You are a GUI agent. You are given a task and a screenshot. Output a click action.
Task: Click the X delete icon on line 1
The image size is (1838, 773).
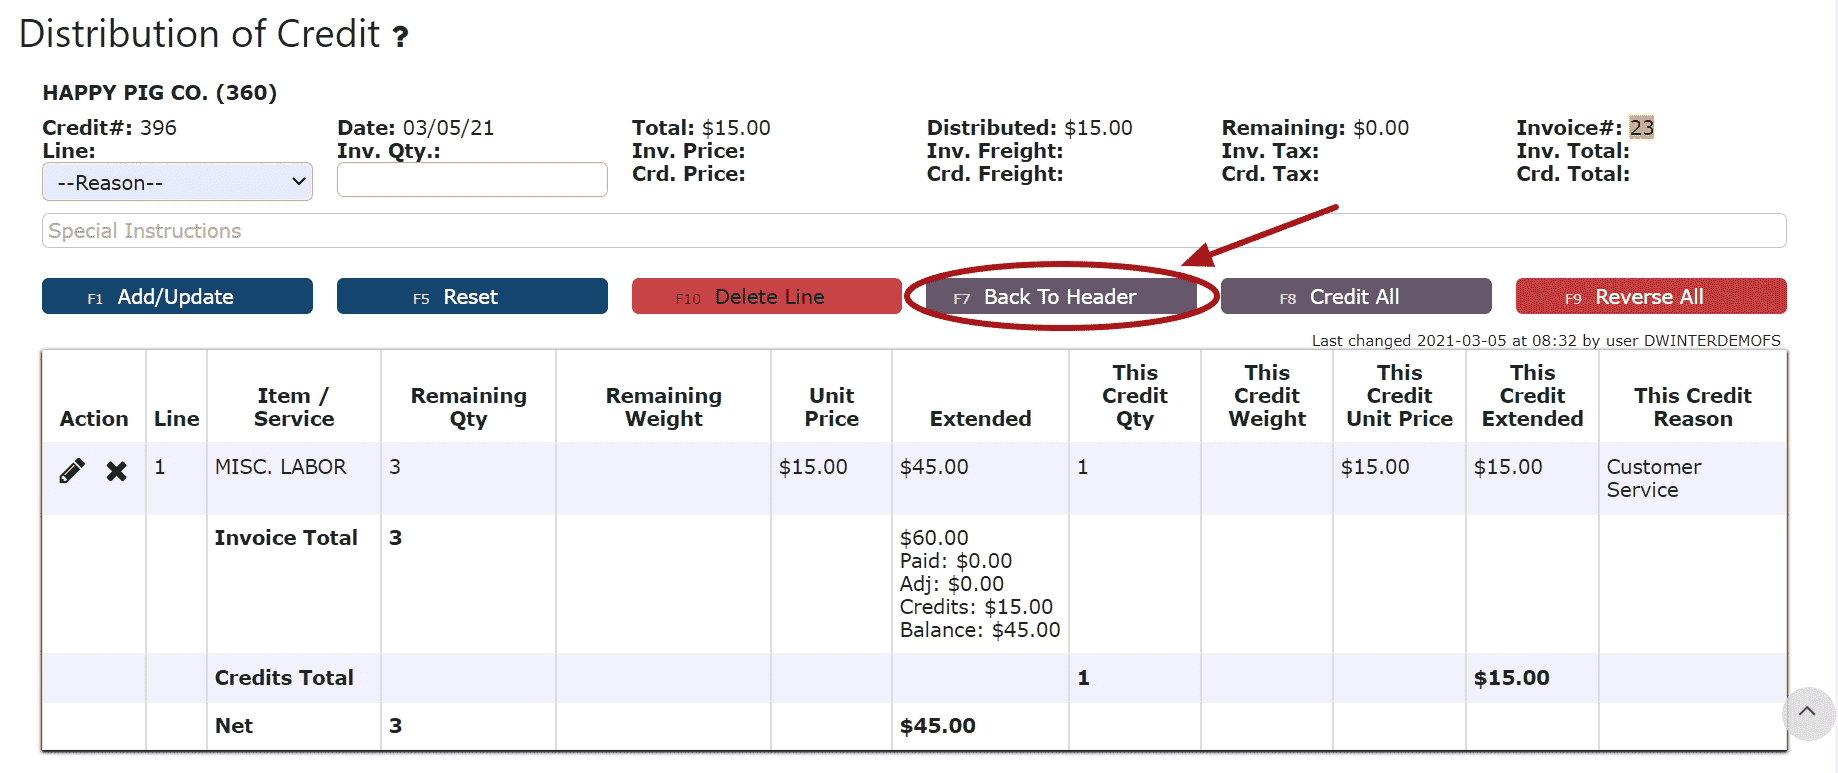click(x=117, y=471)
